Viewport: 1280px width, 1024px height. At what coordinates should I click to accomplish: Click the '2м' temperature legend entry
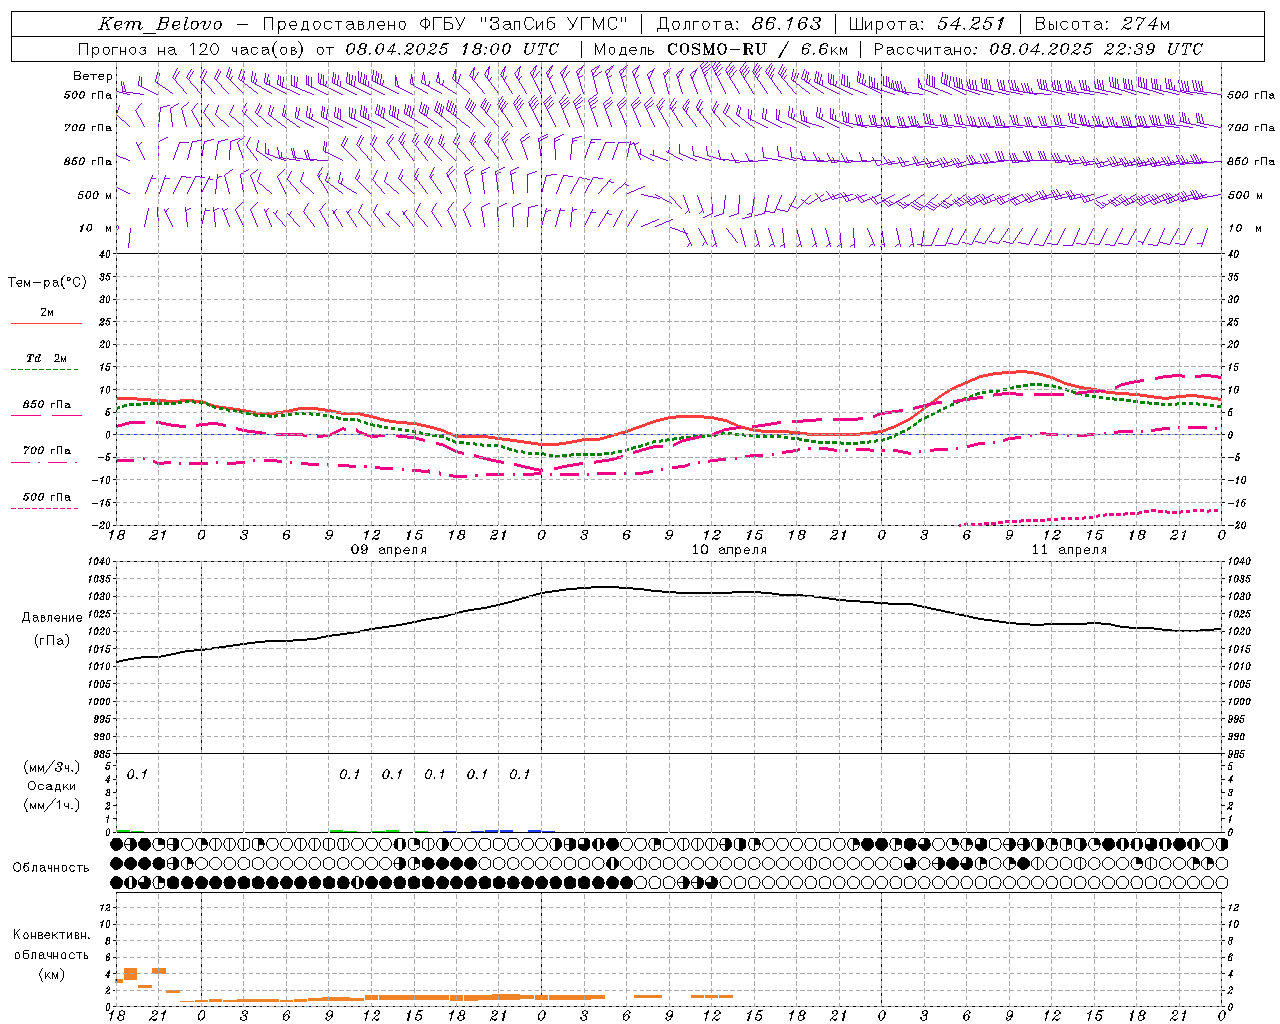point(47,313)
